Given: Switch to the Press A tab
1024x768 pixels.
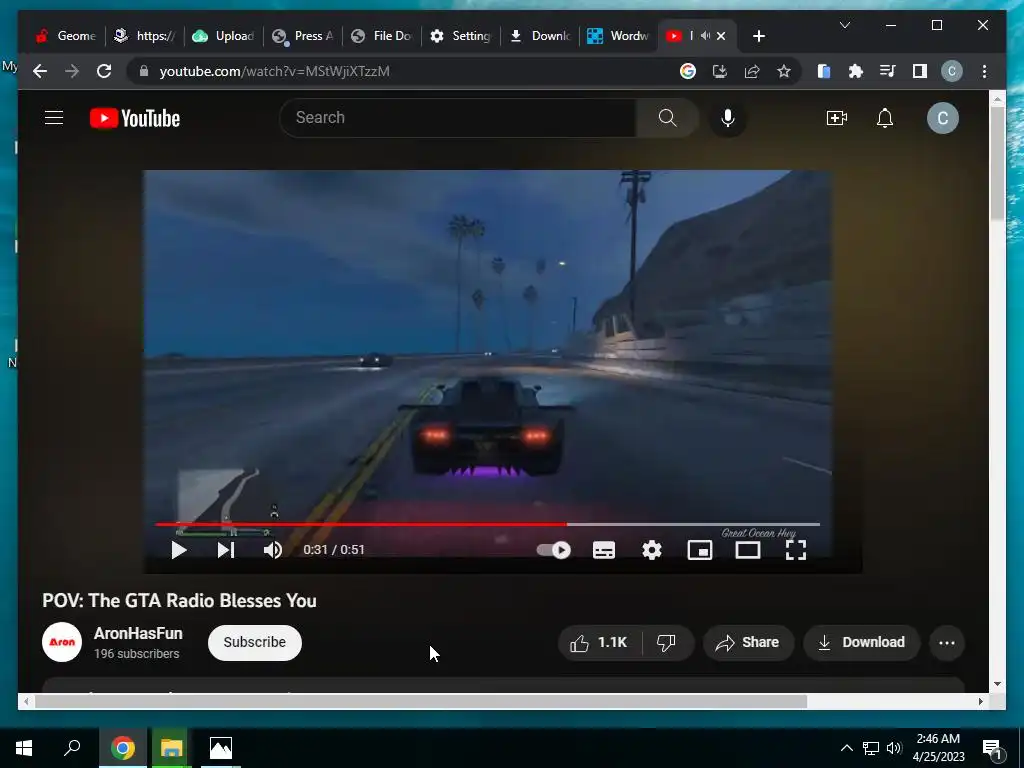Looking at the screenshot, I should (302, 36).
